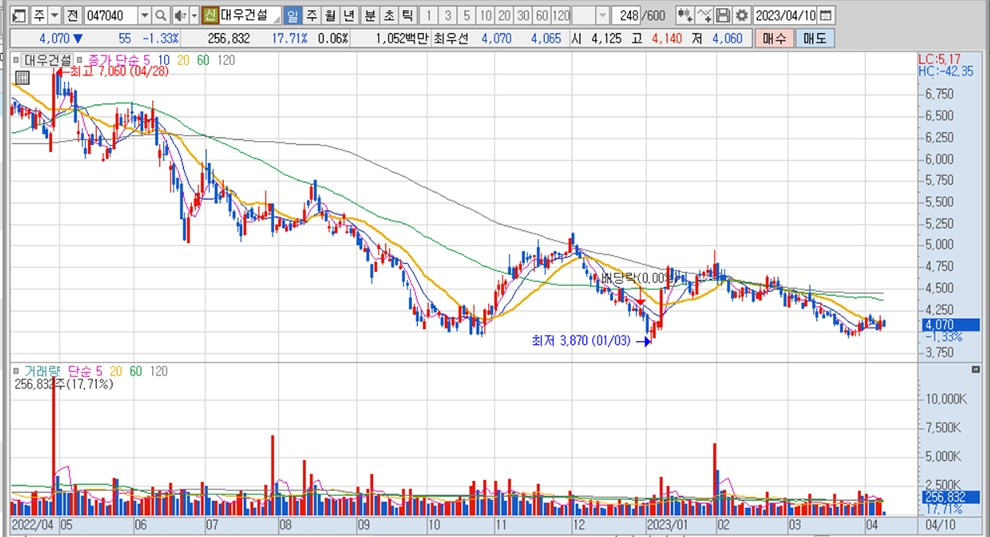Click the add line indicator icon
Screen dimensions: 990x537
[x=705, y=15]
